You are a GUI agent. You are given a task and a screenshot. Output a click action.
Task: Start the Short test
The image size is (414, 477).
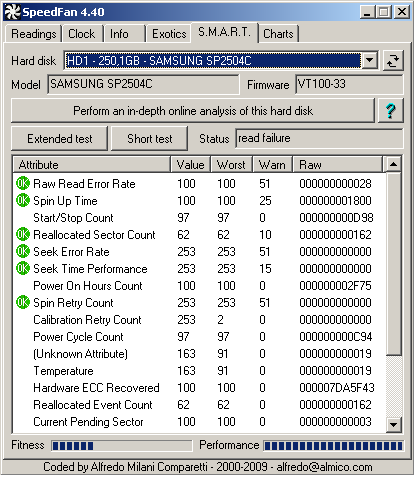coord(149,139)
